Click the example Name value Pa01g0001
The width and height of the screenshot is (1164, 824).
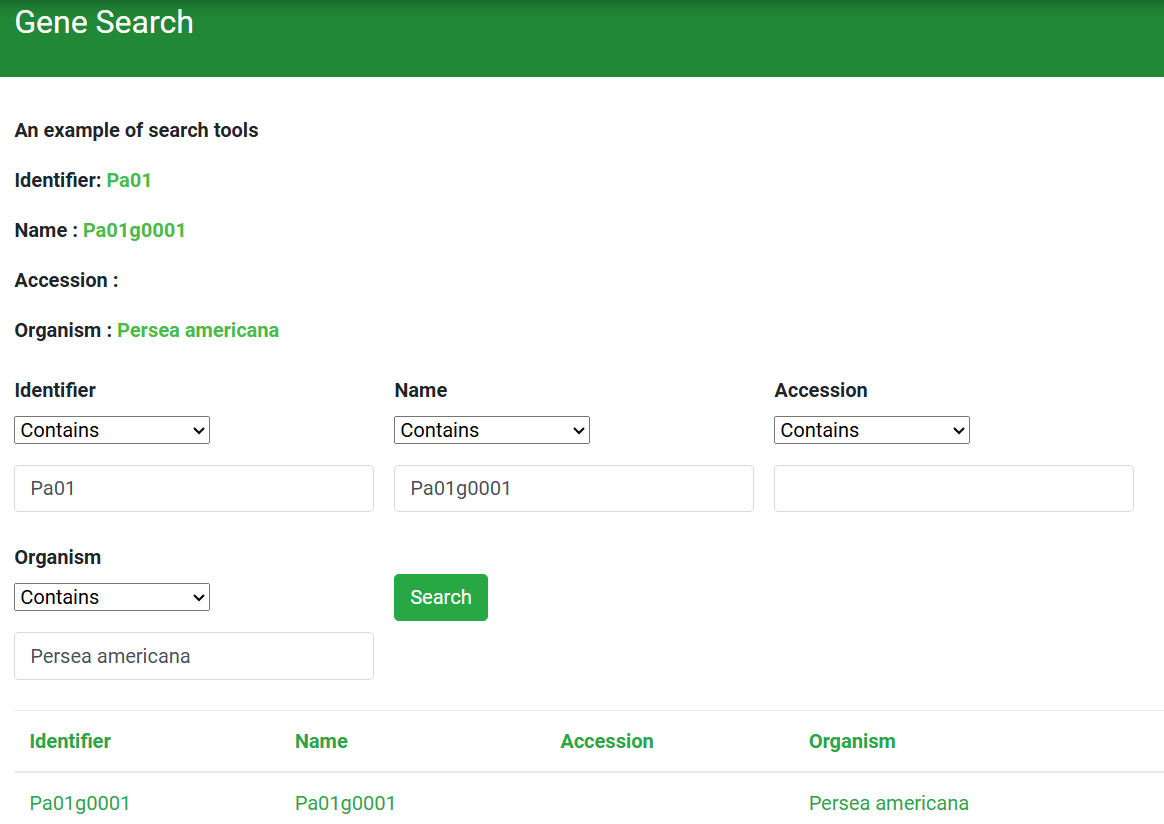[x=134, y=230]
